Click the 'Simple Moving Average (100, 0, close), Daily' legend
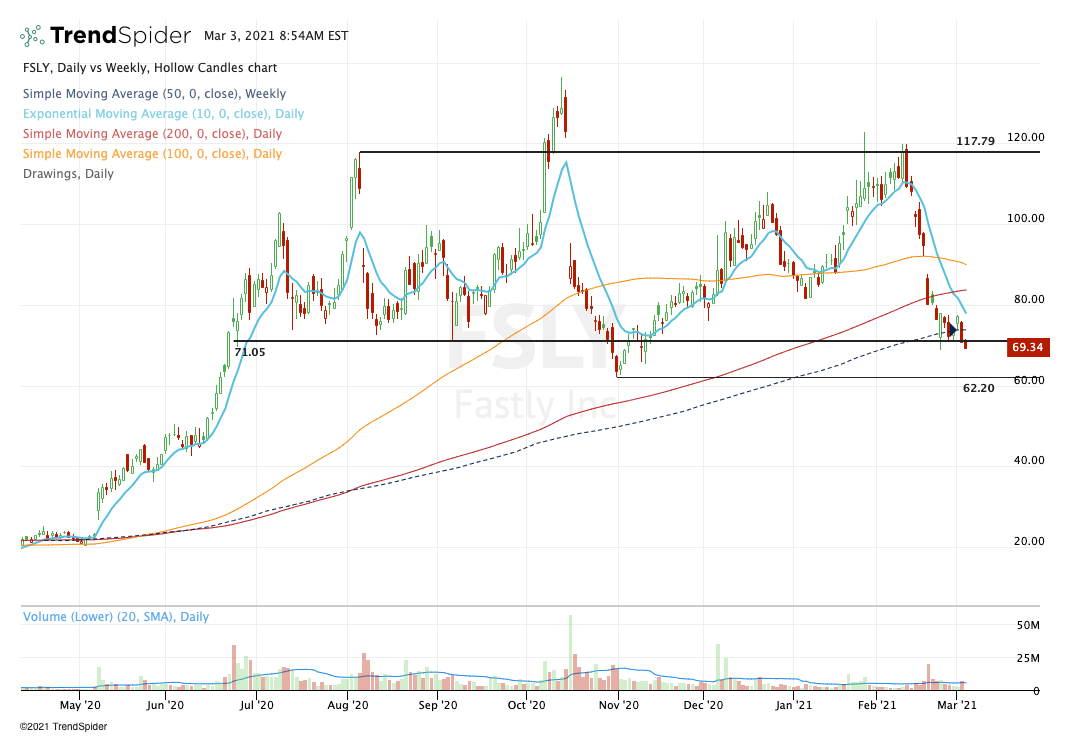This screenshot has width=1070, height=736. pos(152,153)
